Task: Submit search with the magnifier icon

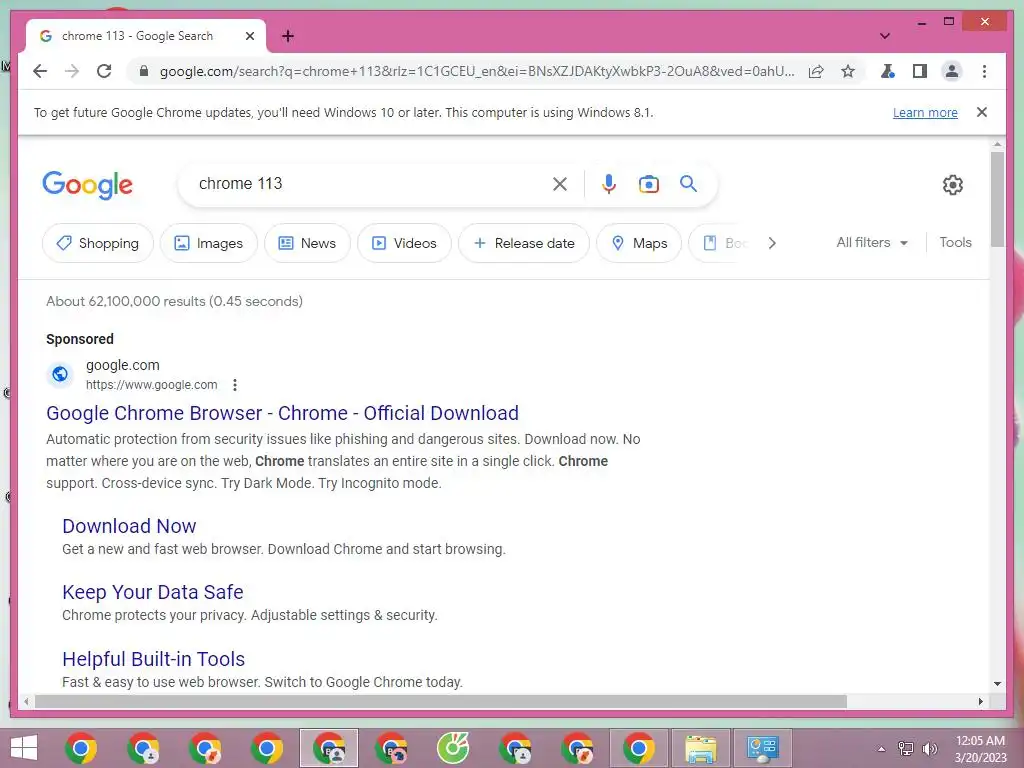Action: coord(688,184)
